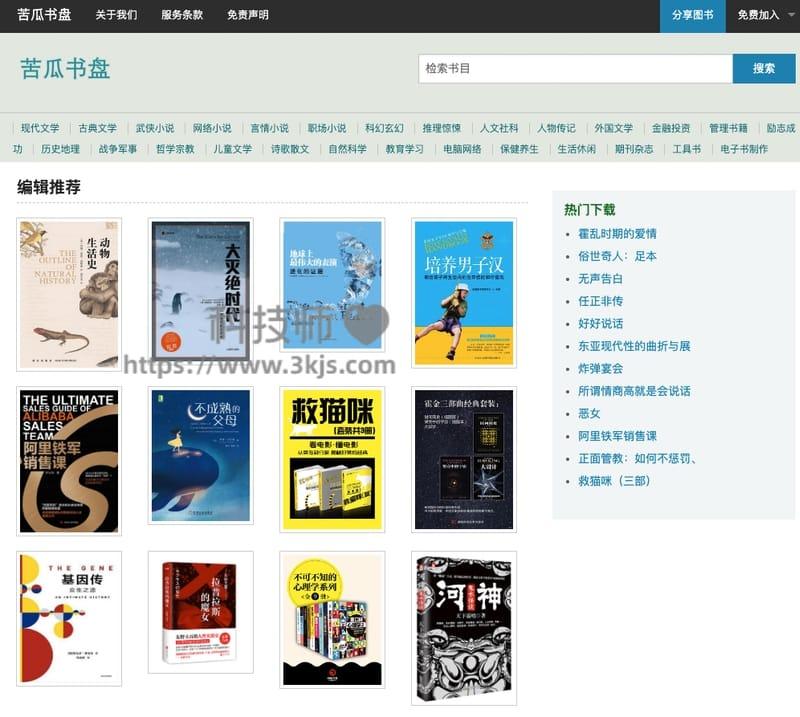The width and height of the screenshot is (800, 717).
Task: Select the 推理惊悚 category
Action: [x=441, y=128]
